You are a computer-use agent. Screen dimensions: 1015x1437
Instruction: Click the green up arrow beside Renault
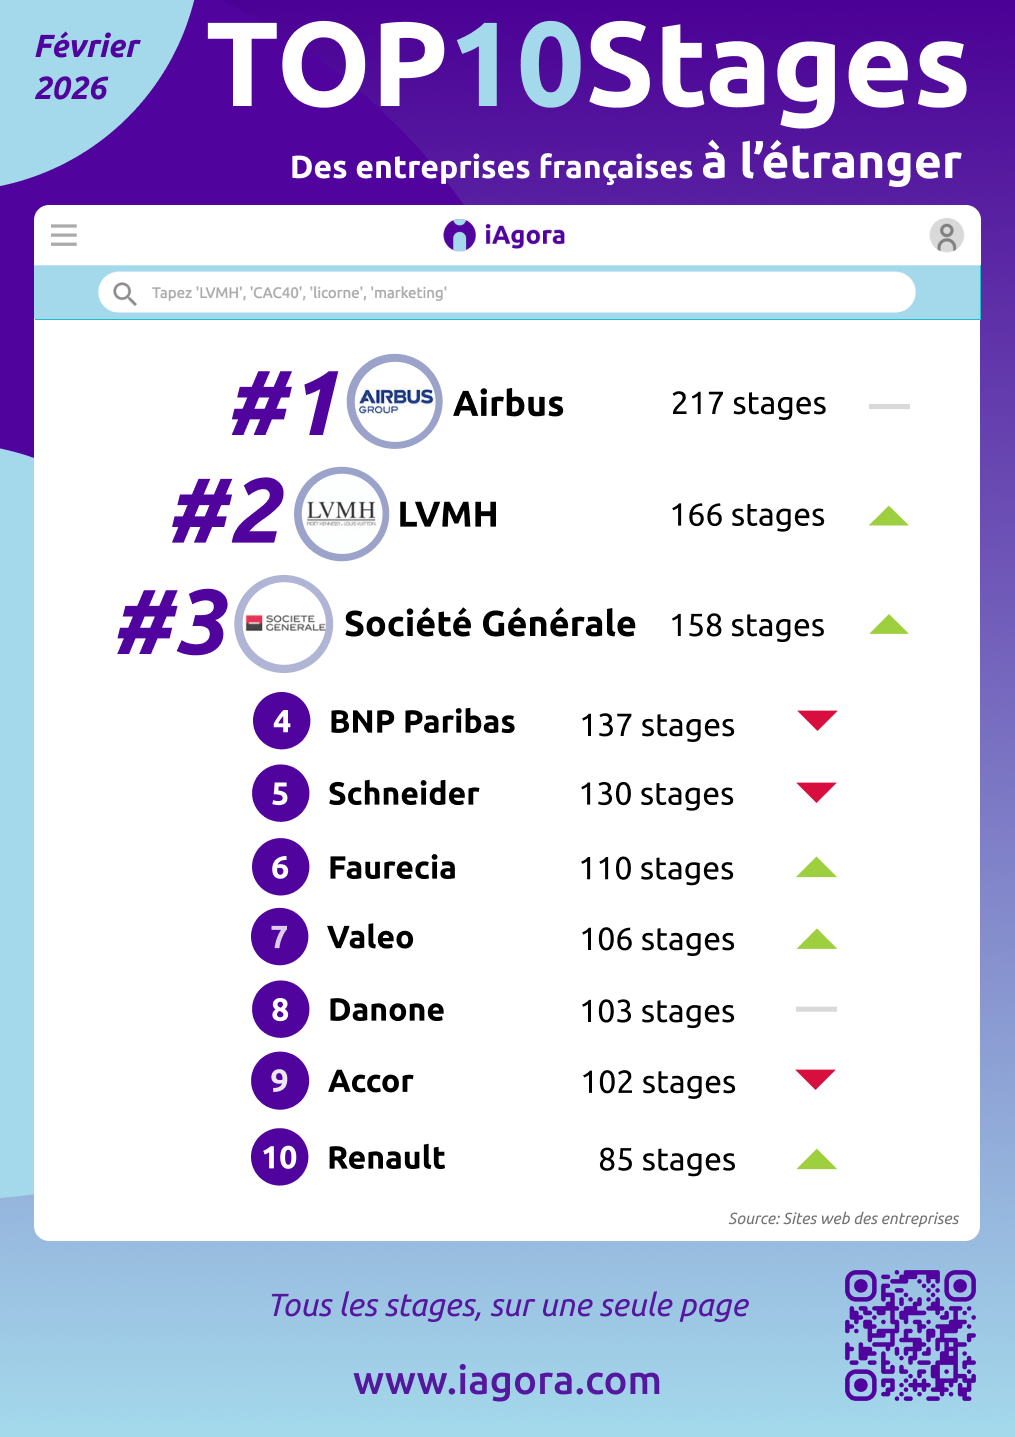point(816,1160)
